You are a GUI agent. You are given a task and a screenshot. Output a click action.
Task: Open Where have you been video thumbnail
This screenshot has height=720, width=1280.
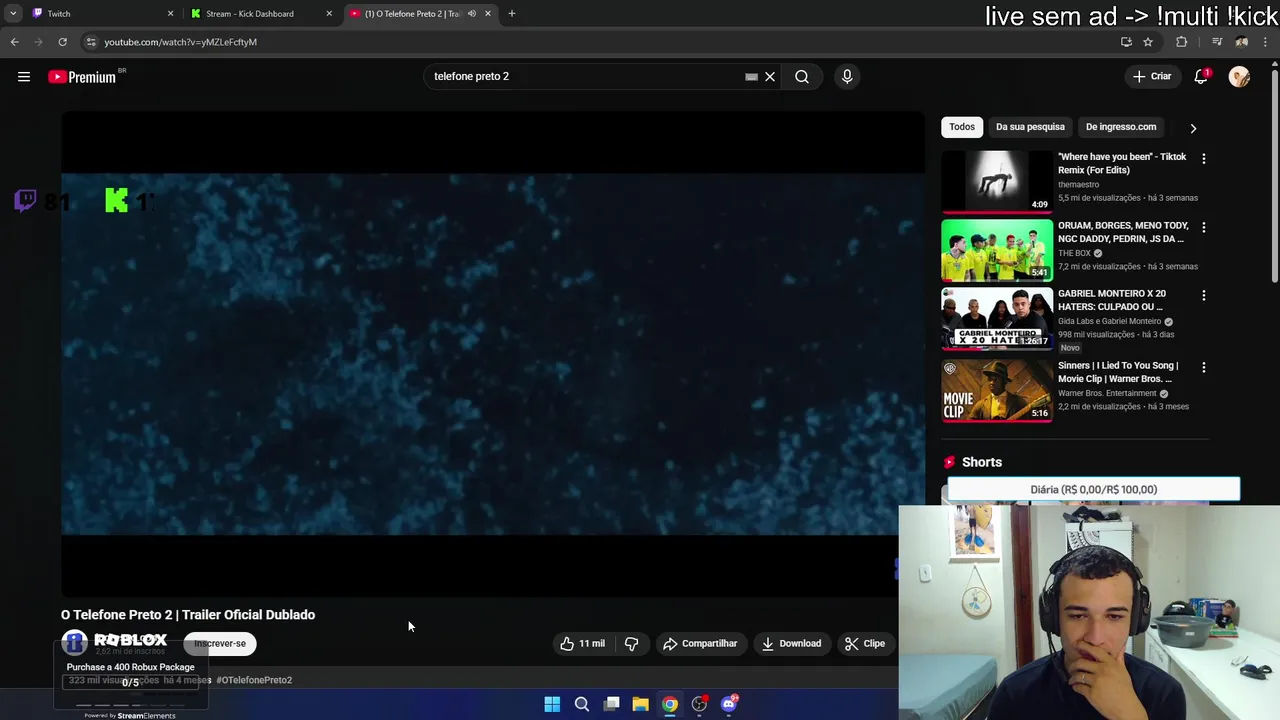[997, 182]
